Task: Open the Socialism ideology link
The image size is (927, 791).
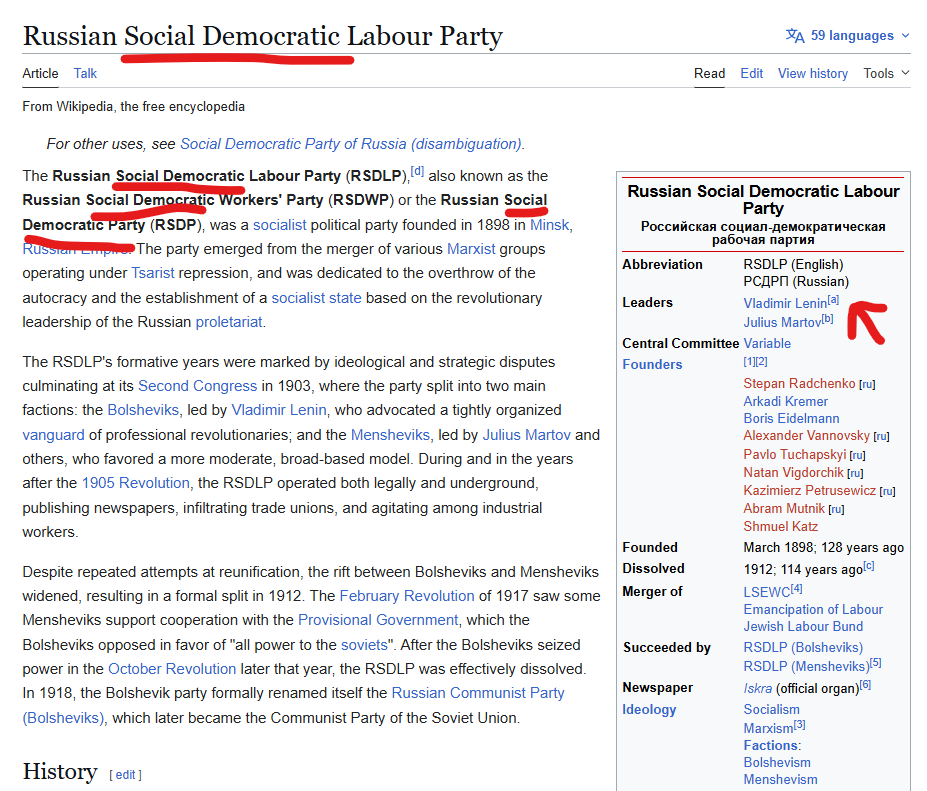Action: 771,709
